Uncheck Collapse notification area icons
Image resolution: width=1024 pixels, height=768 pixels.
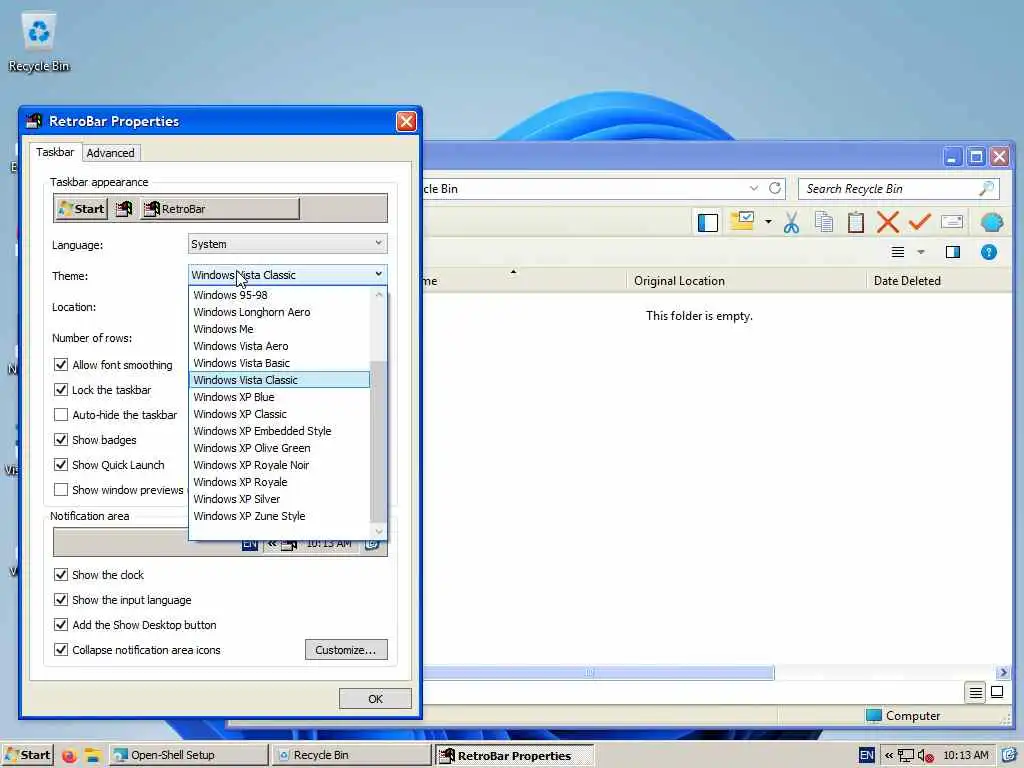[x=61, y=650]
